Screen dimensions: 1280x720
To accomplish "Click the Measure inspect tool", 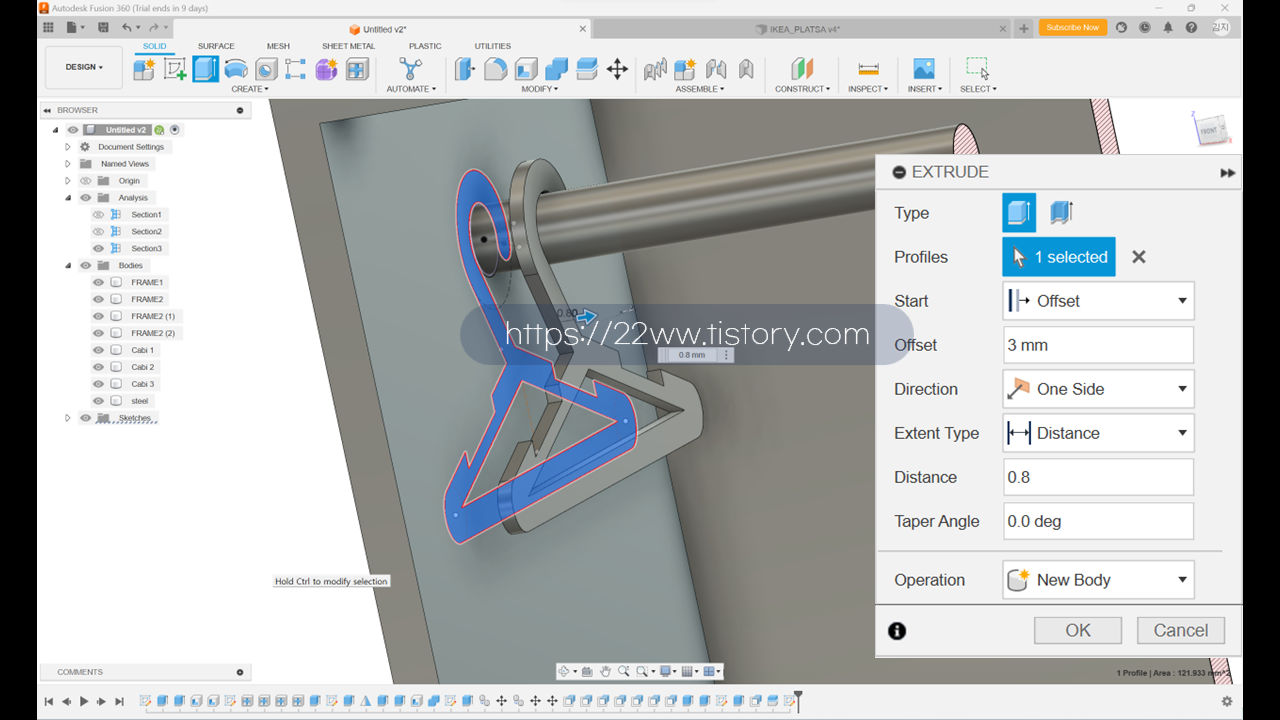I will point(868,69).
